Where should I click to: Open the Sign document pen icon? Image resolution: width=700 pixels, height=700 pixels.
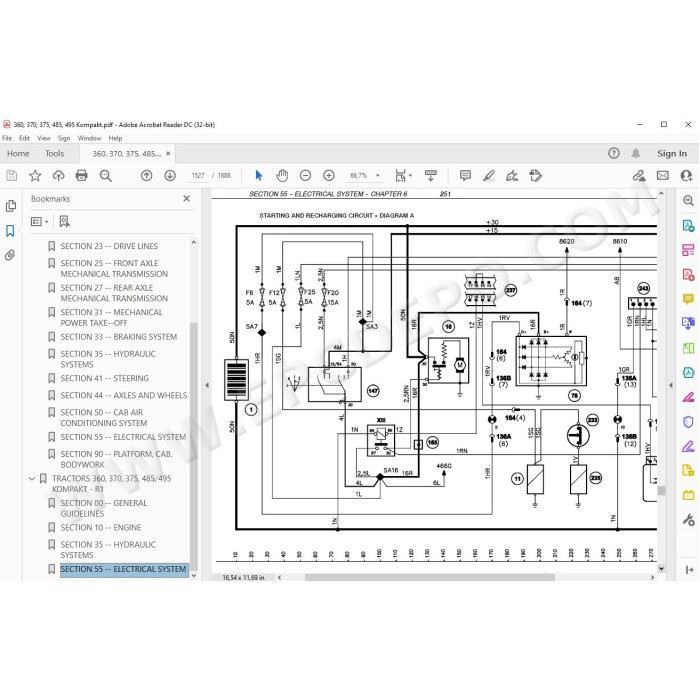coord(512,175)
